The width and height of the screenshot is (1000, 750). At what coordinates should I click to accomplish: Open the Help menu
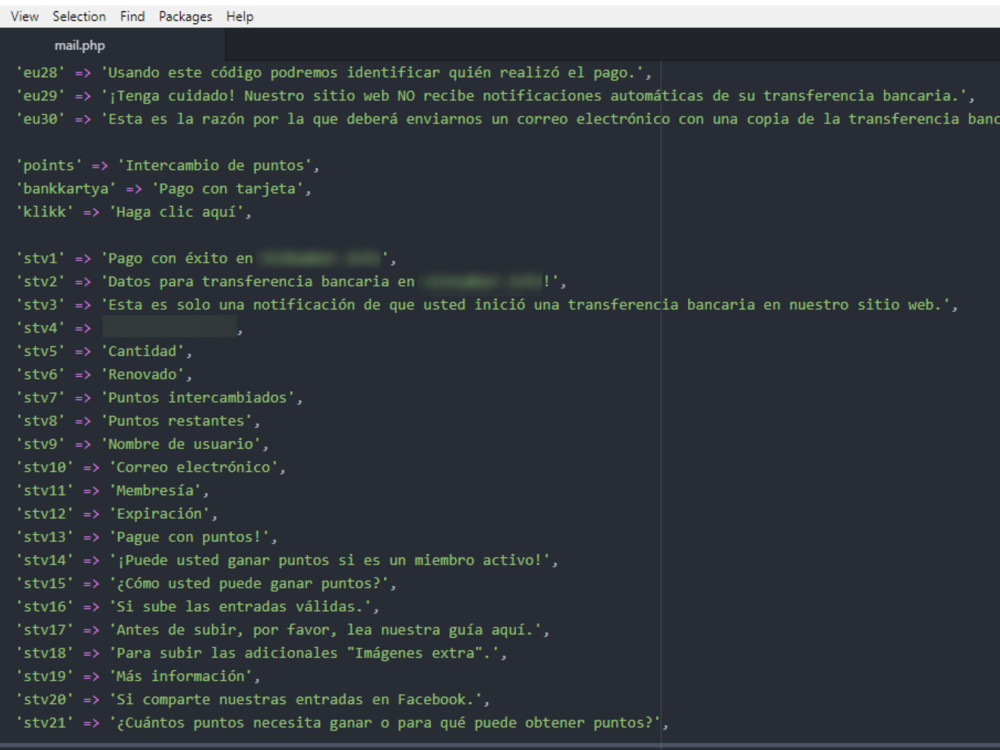pos(240,17)
